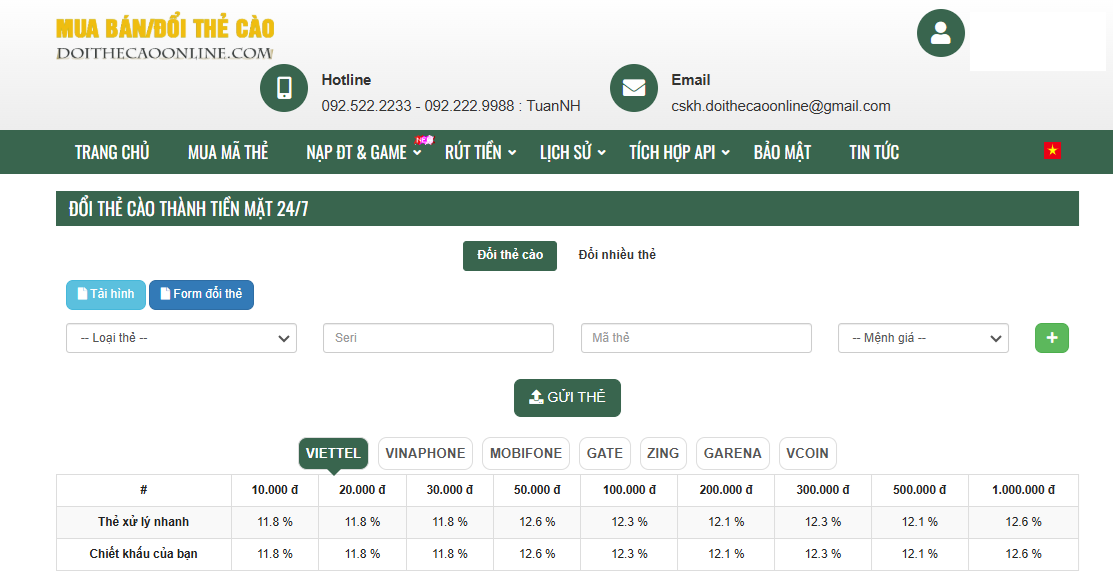
Task: Open Bảo Mật menu item
Action: pos(782,152)
